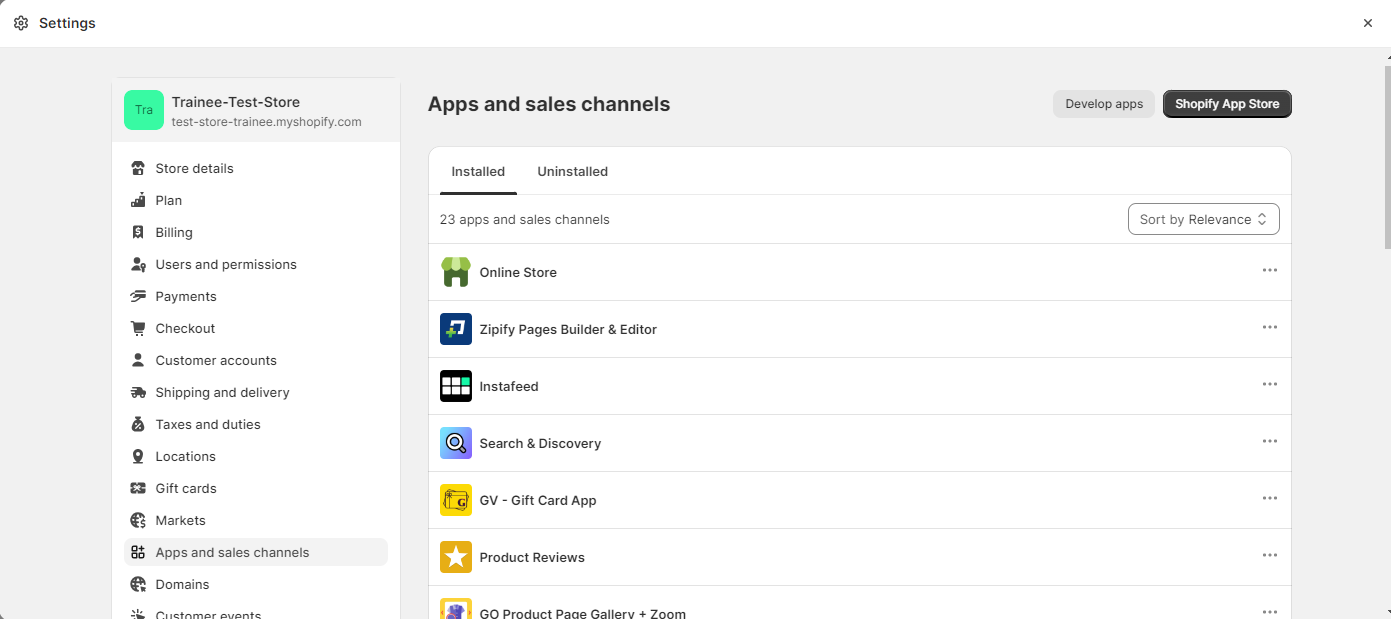Click the settings gear in the header

click(x=21, y=22)
